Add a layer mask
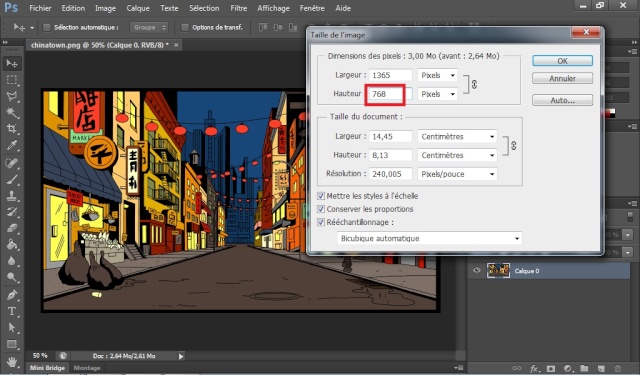 point(551,368)
